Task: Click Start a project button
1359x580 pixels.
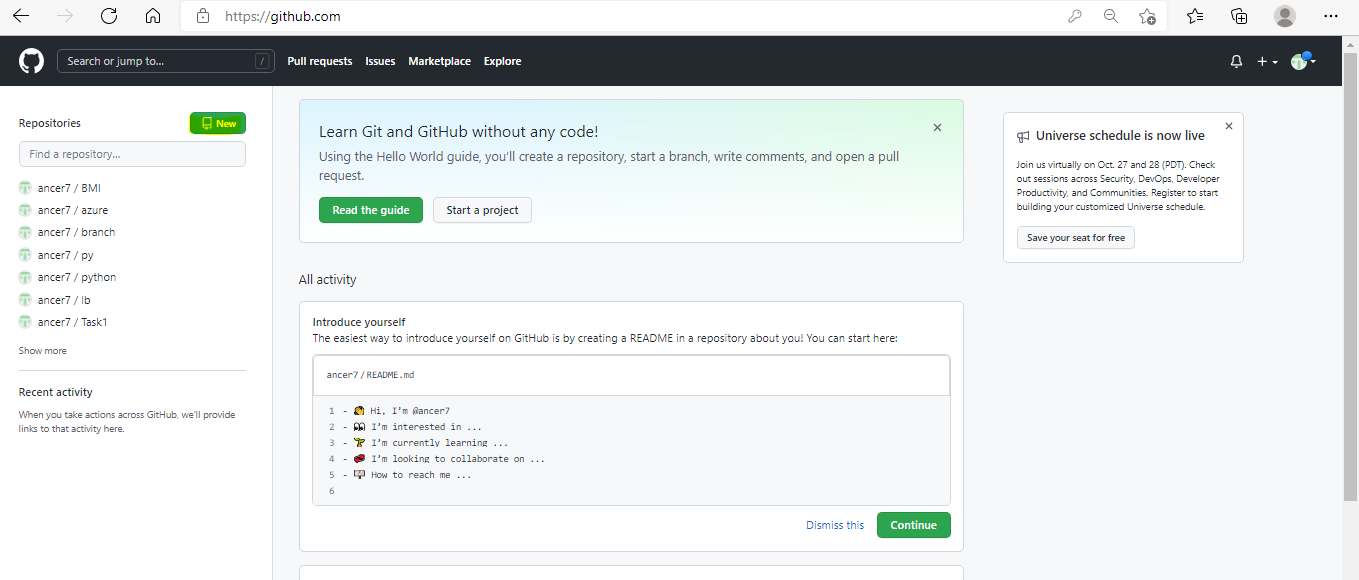Action: pyautogui.click(x=482, y=210)
